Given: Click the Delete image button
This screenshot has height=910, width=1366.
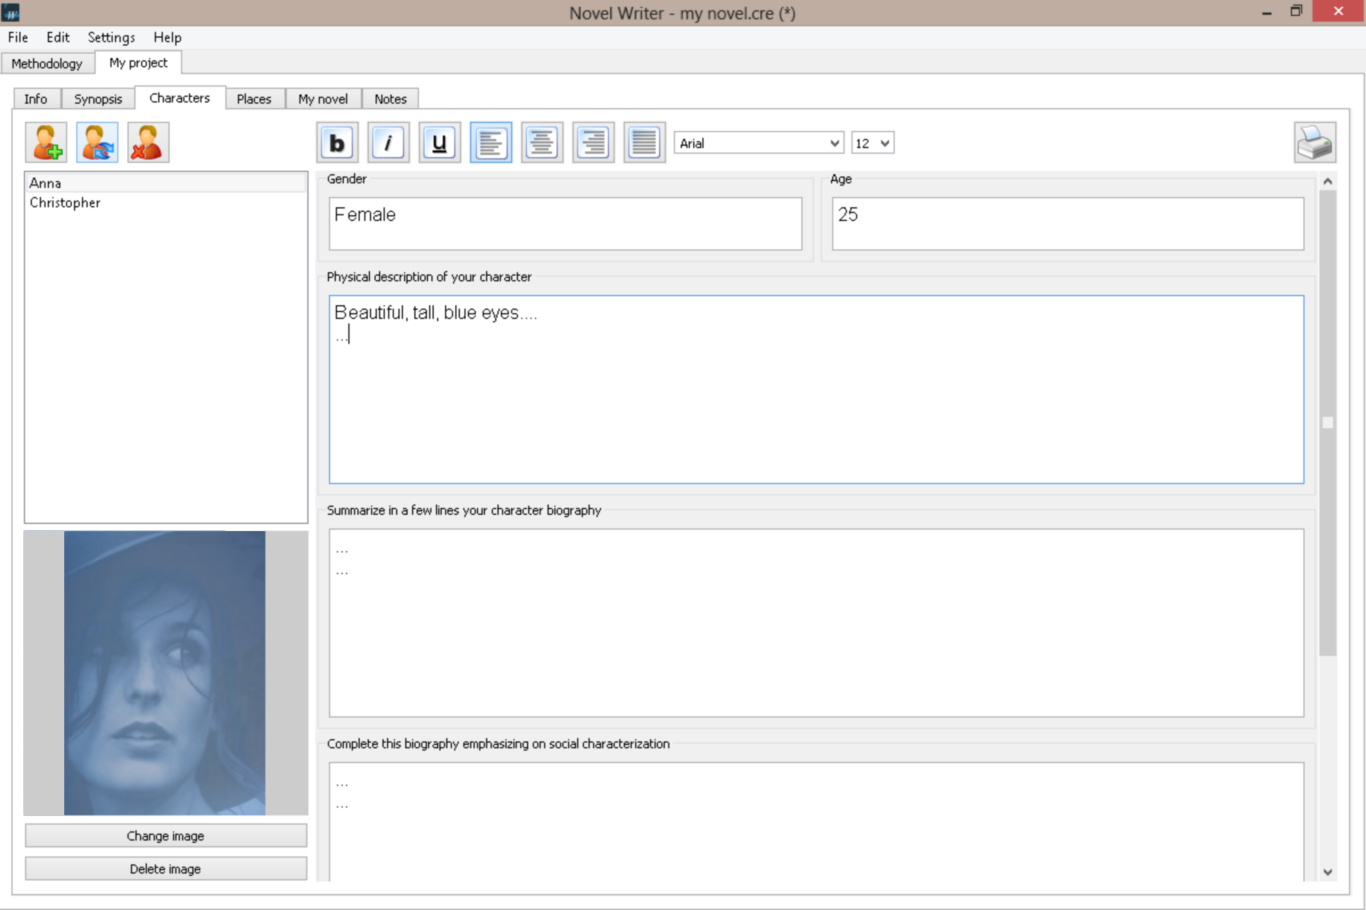Looking at the screenshot, I should [166, 869].
